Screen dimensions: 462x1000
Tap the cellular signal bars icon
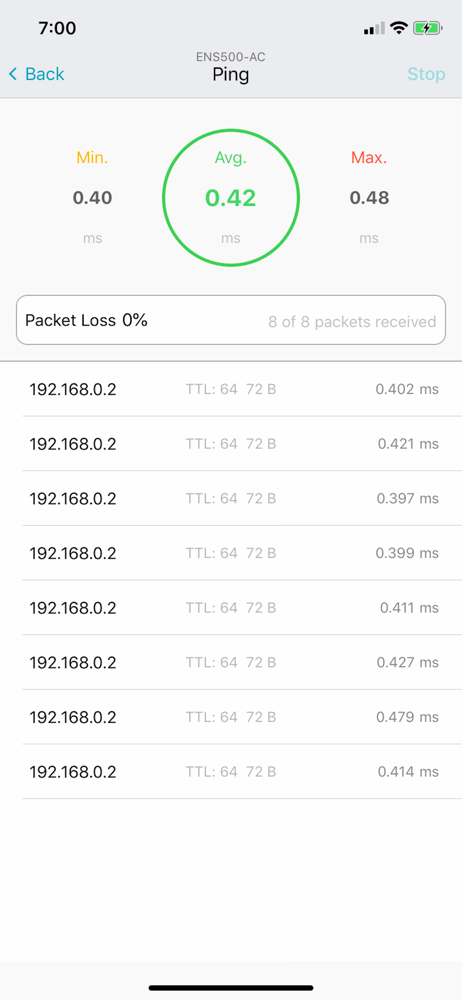pos(374,28)
